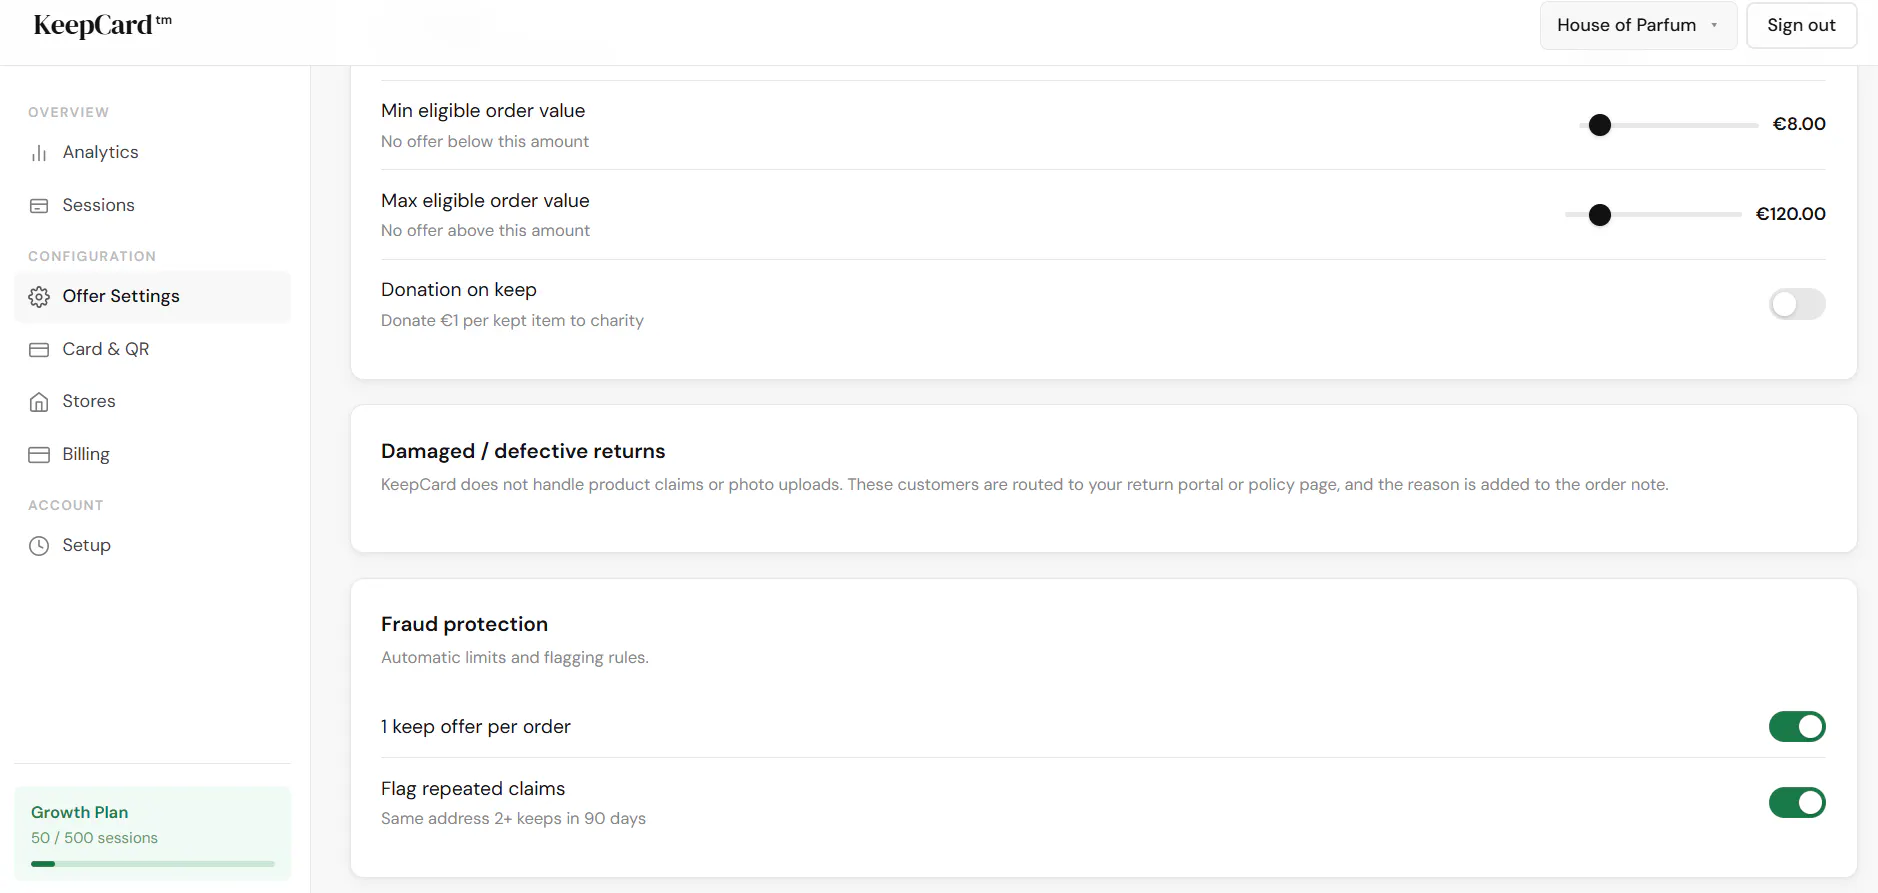1878x893 pixels.
Task: Click the Billing credit card icon
Action: tap(39, 455)
